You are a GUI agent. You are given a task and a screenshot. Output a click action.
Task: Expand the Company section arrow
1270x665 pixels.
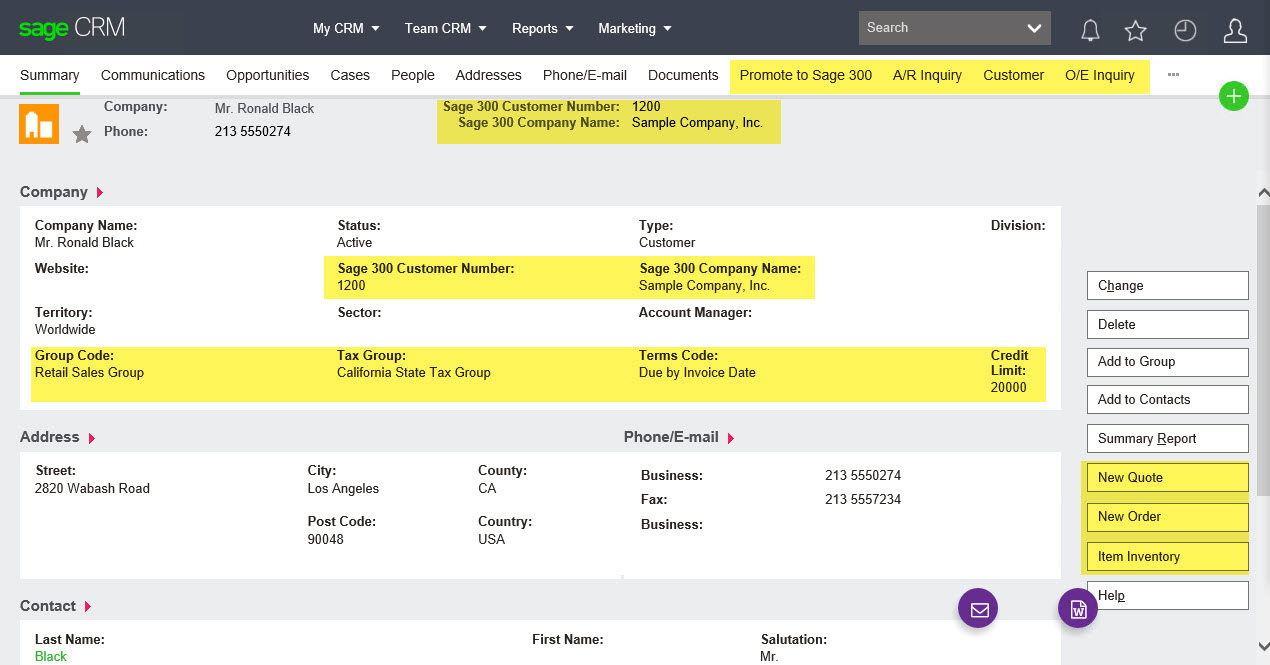[99, 192]
